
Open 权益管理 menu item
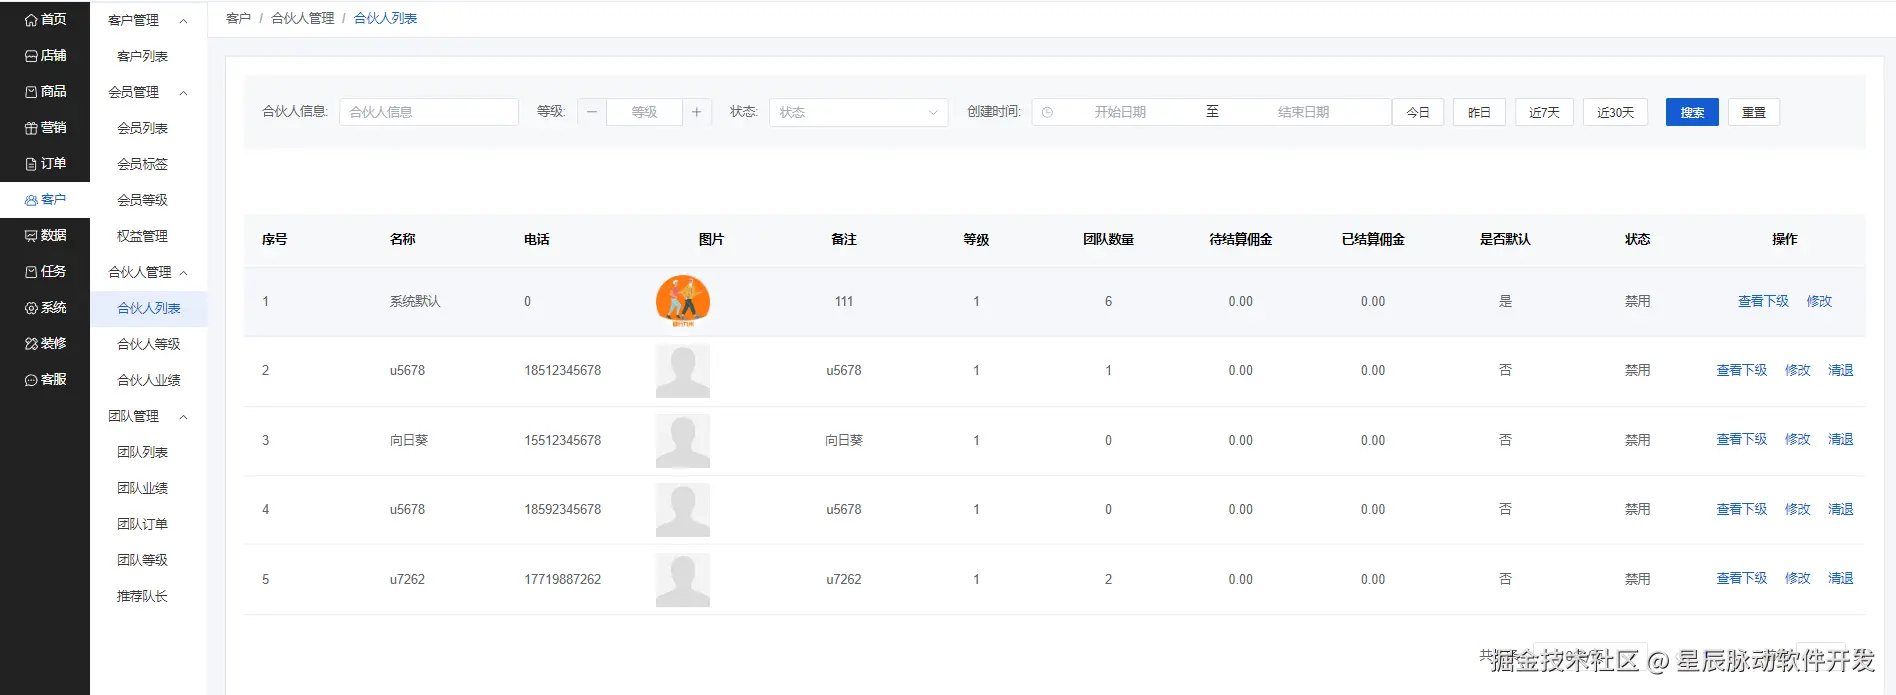(143, 236)
